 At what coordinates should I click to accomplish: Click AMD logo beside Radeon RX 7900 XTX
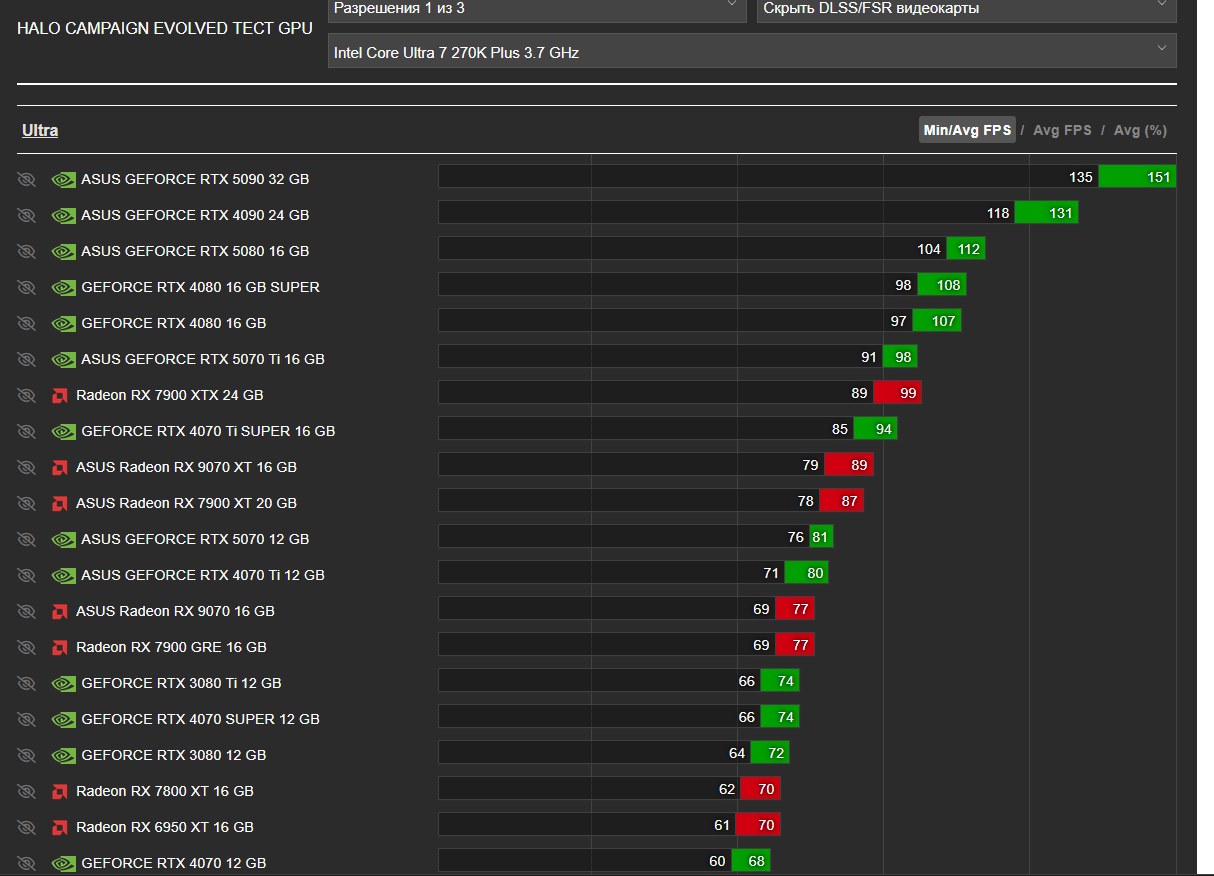coord(60,396)
